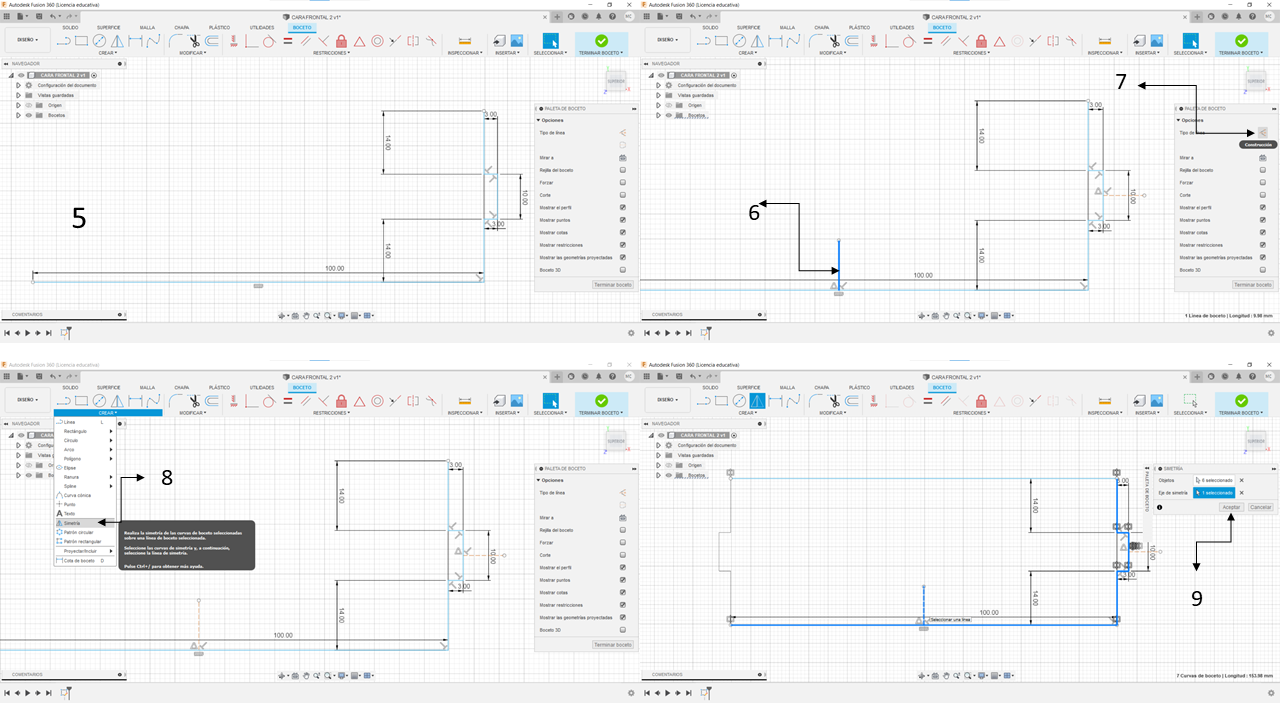The height and width of the screenshot is (720, 1280).
Task: Toggle Mostrar restricciones in bottom-left window
Action: (x=622, y=605)
